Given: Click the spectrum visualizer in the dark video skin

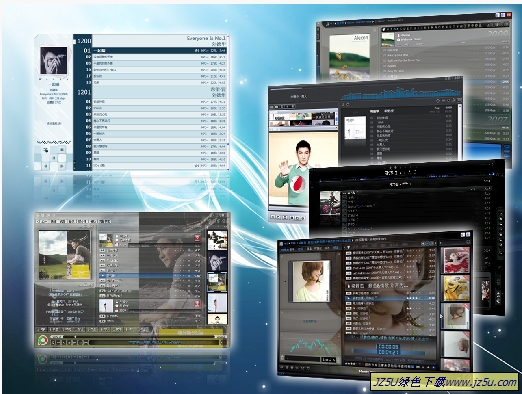Looking at the screenshot, I should 400,93.
